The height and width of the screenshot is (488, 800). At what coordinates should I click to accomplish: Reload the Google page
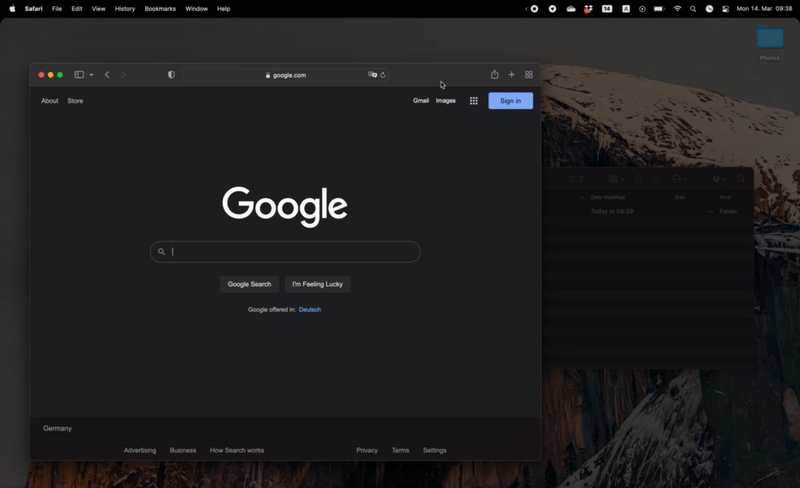coord(383,75)
